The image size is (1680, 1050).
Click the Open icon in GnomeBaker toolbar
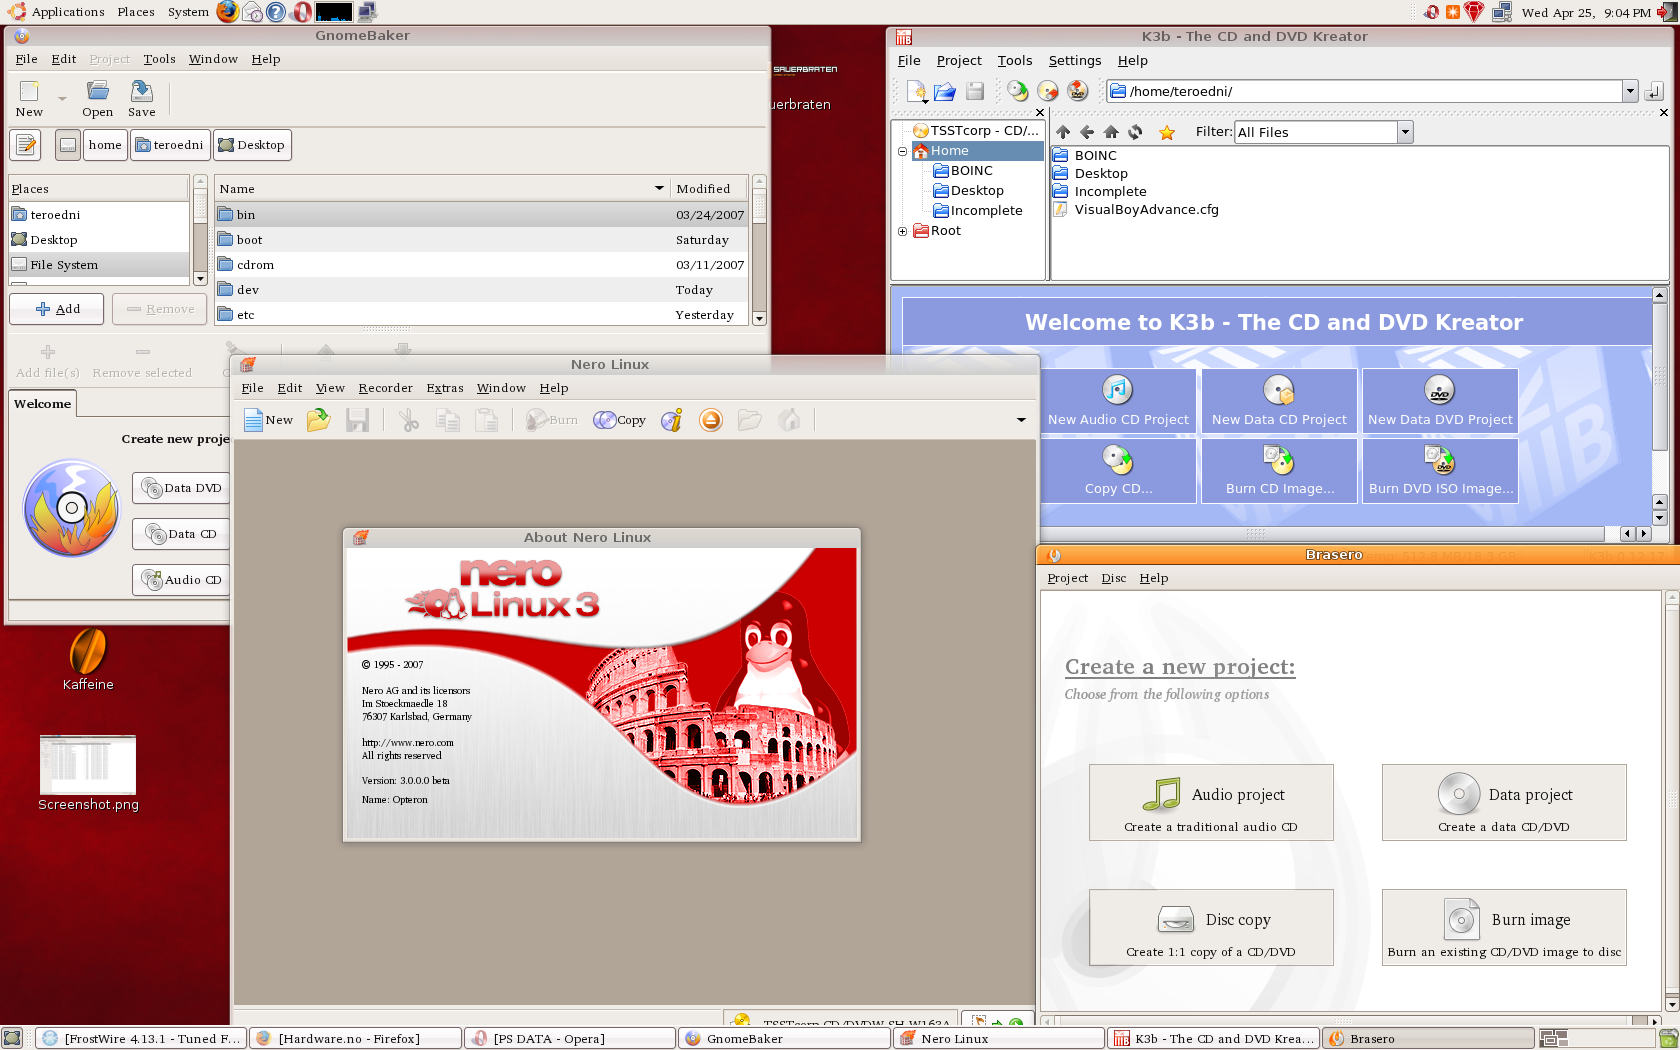click(97, 99)
